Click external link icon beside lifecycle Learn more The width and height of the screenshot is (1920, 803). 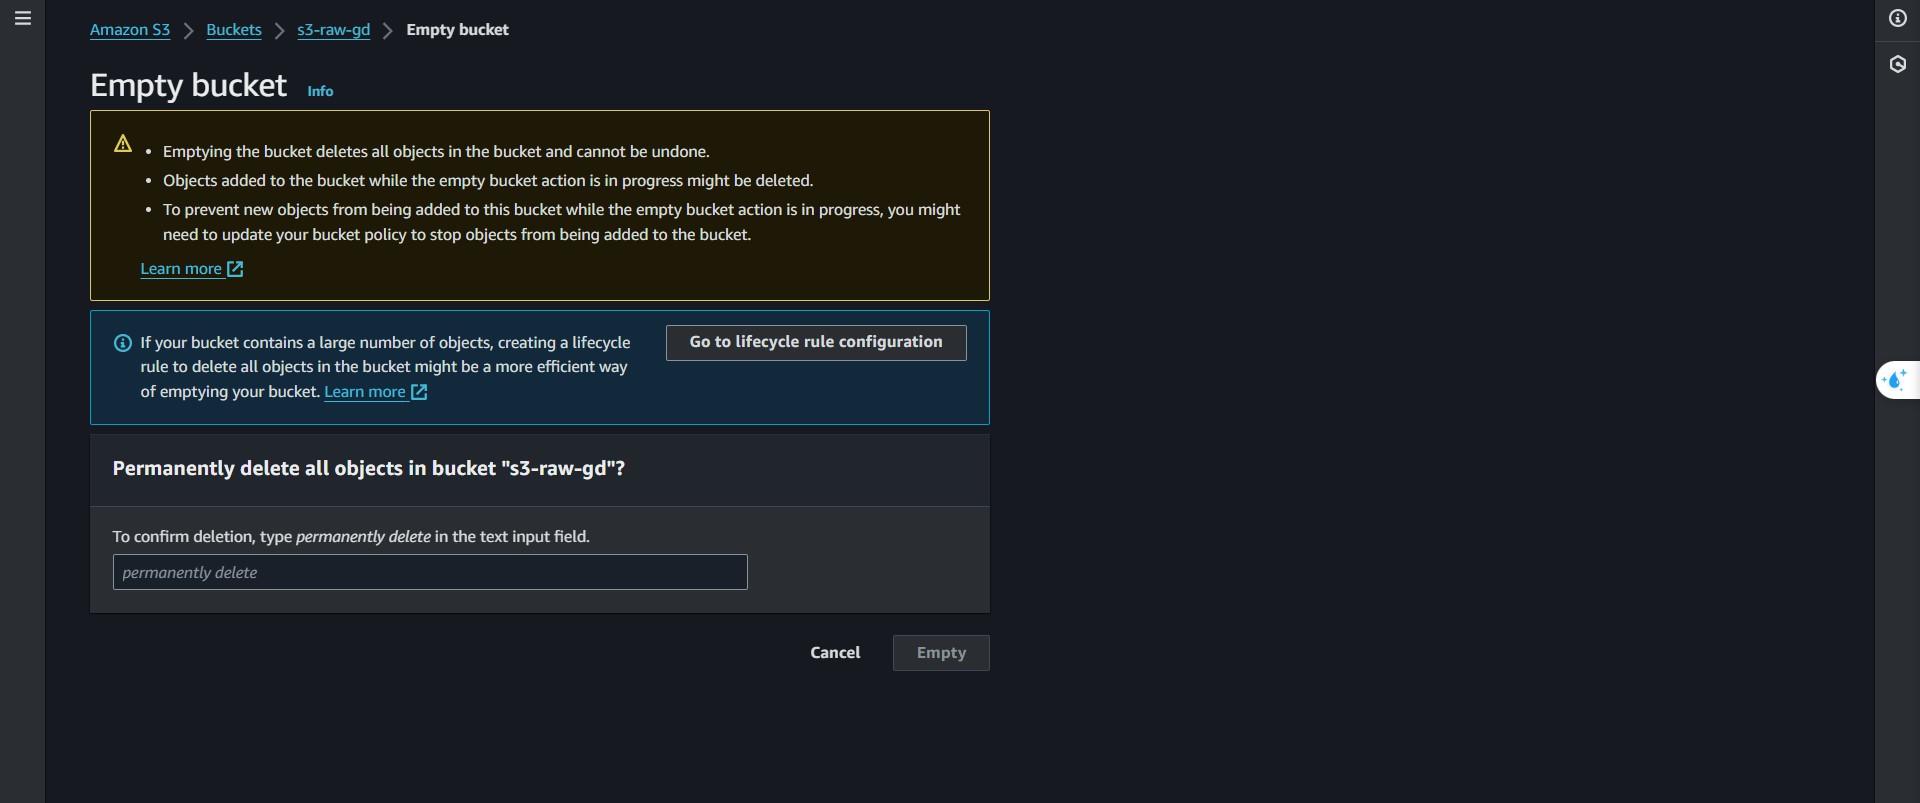click(x=419, y=392)
